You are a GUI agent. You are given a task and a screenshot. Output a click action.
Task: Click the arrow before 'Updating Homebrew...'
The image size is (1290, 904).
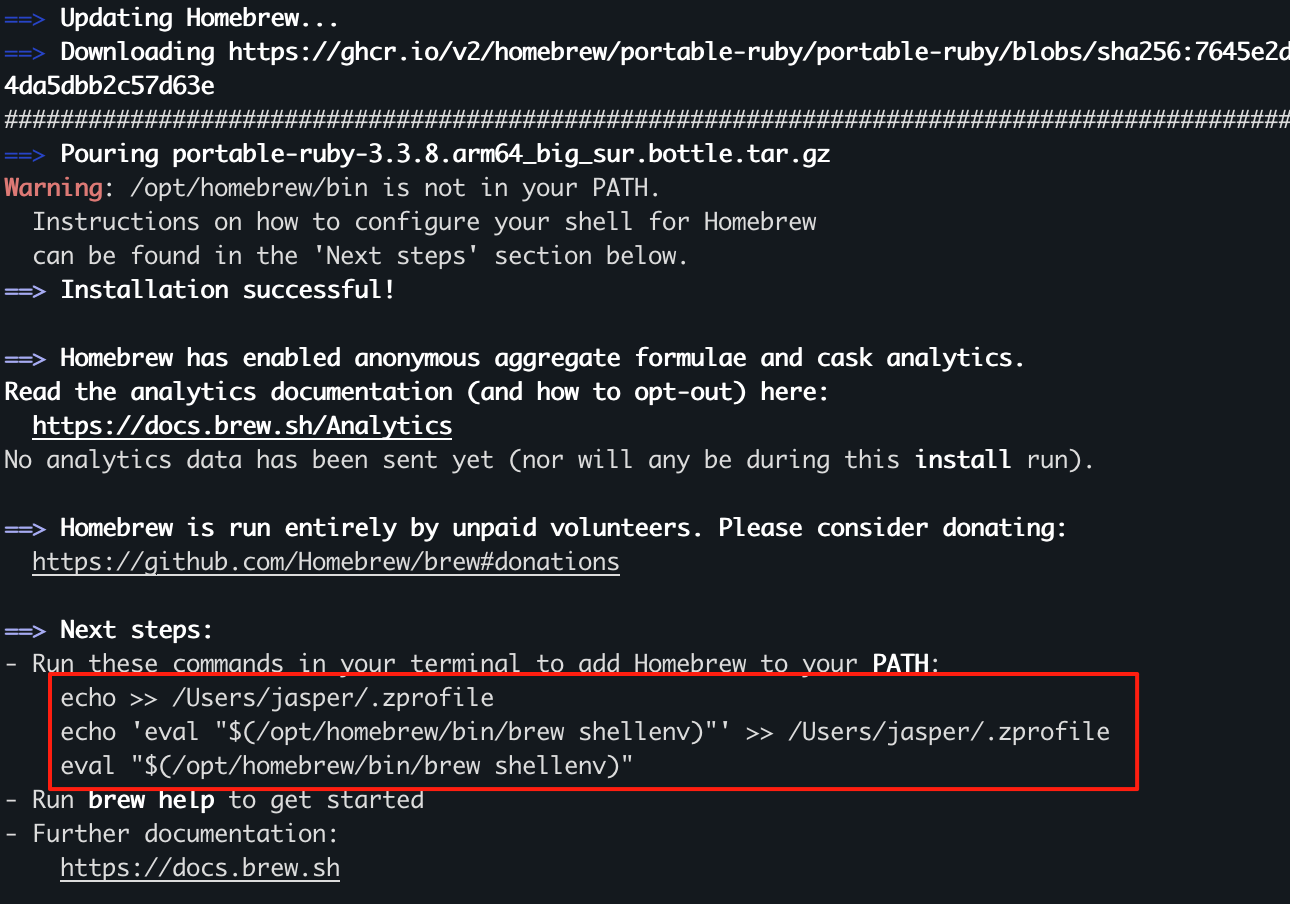(x=25, y=19)
